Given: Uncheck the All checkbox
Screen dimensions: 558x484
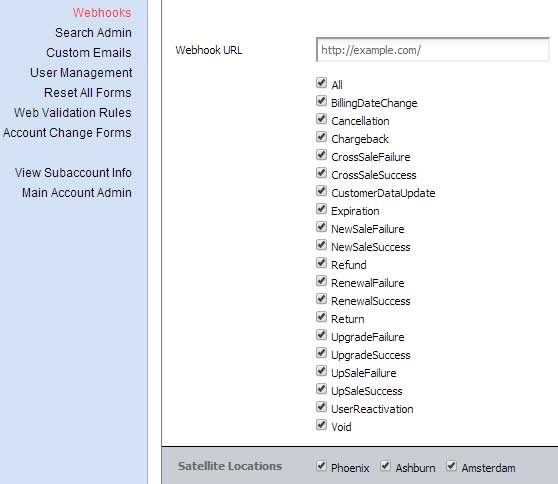Looking at the screenshot, I should (321, 83).
